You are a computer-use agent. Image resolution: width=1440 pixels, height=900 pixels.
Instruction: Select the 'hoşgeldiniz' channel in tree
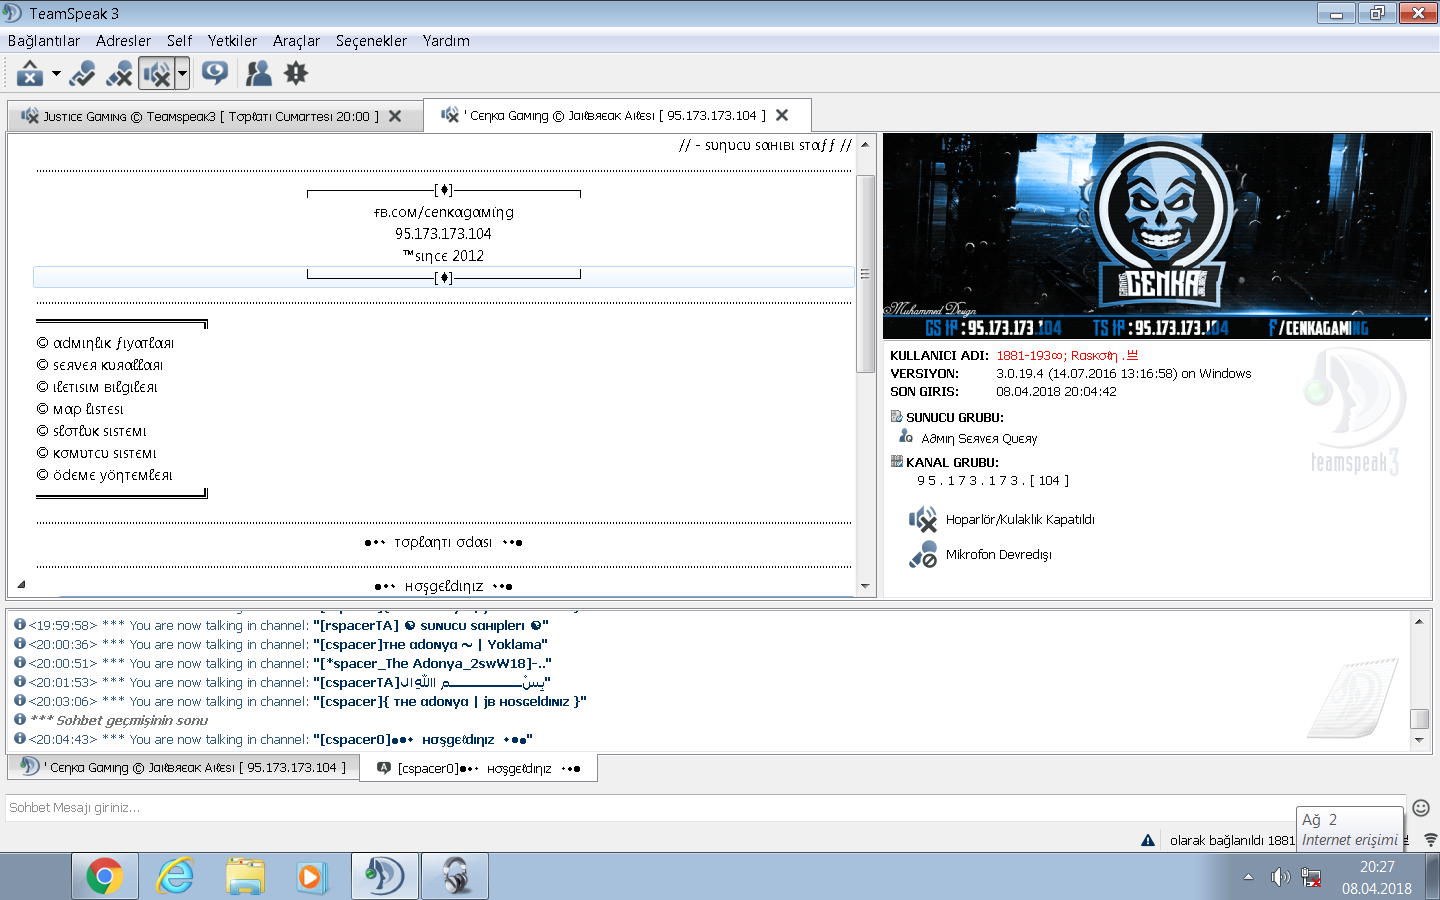[444, 586]
